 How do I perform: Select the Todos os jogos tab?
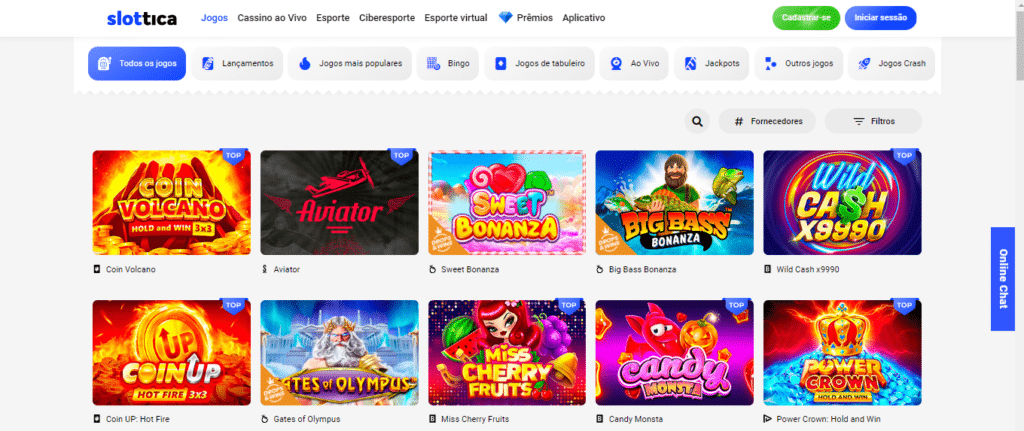pyautogui.click(x=137, y=63)
